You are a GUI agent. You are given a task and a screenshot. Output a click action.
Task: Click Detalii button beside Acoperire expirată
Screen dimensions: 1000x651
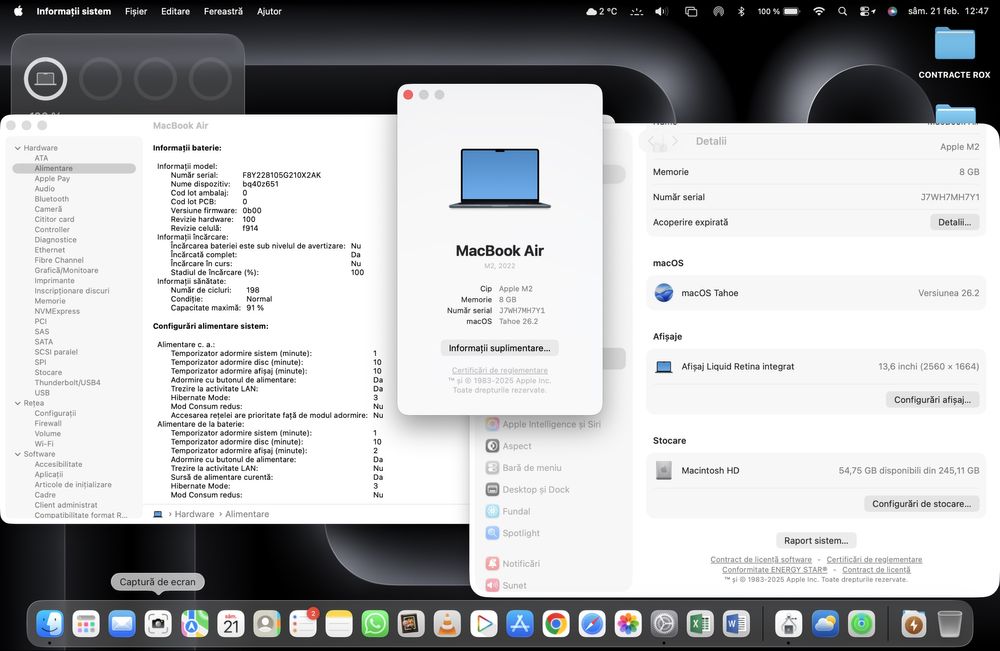click(x=954, y=222)
